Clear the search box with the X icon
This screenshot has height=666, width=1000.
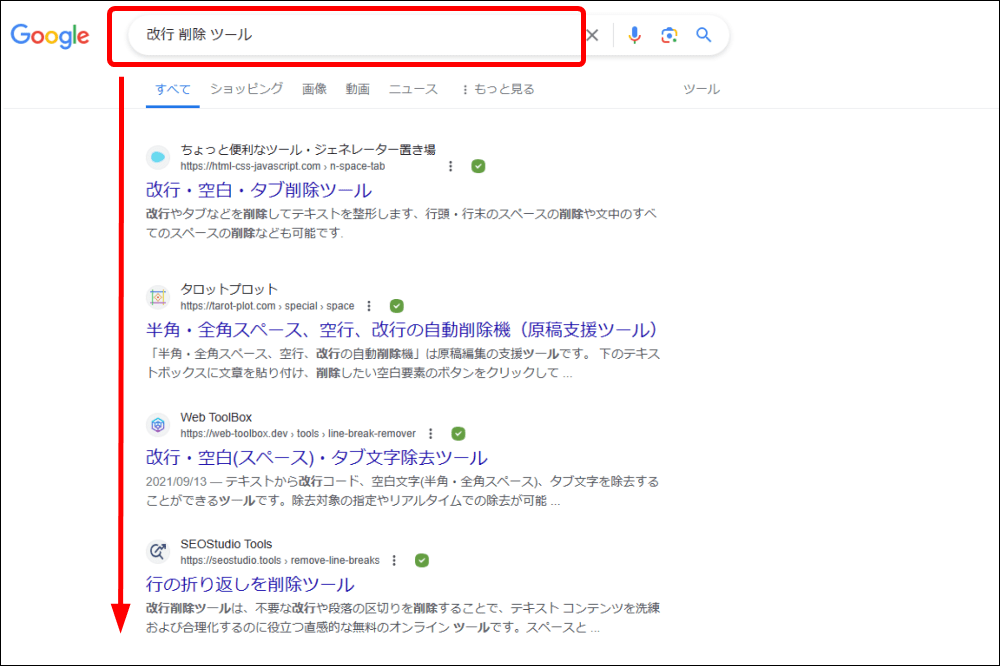pyautogui.click(x=592, y=35)
